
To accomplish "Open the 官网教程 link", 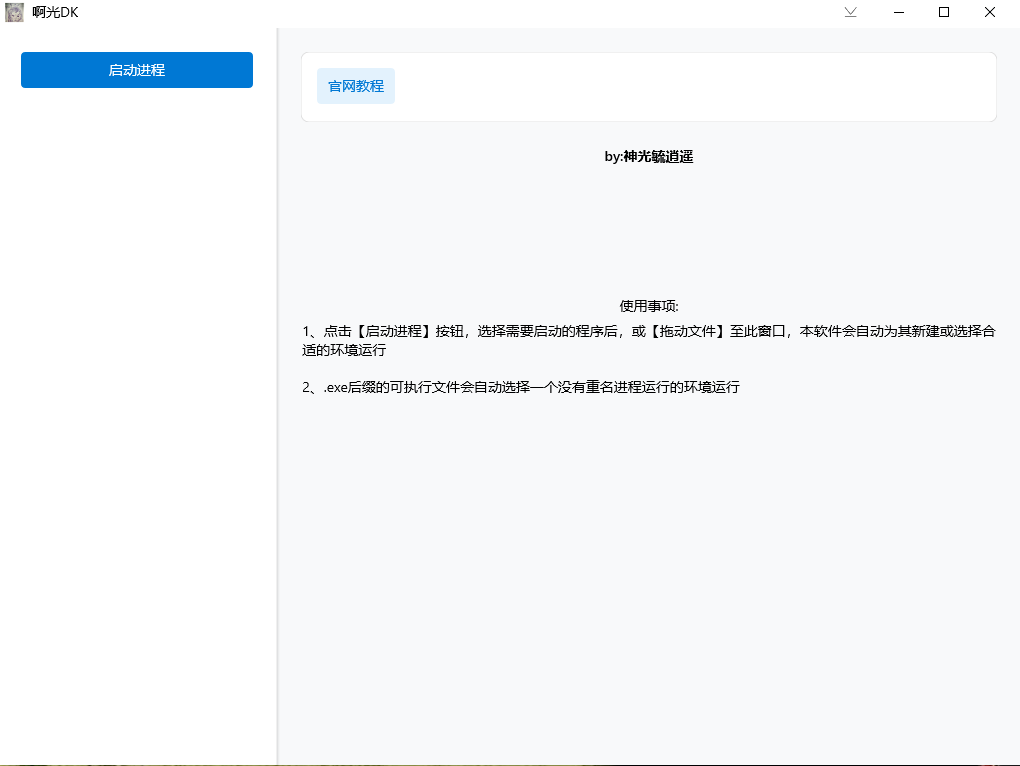I will tap(356, 86).
